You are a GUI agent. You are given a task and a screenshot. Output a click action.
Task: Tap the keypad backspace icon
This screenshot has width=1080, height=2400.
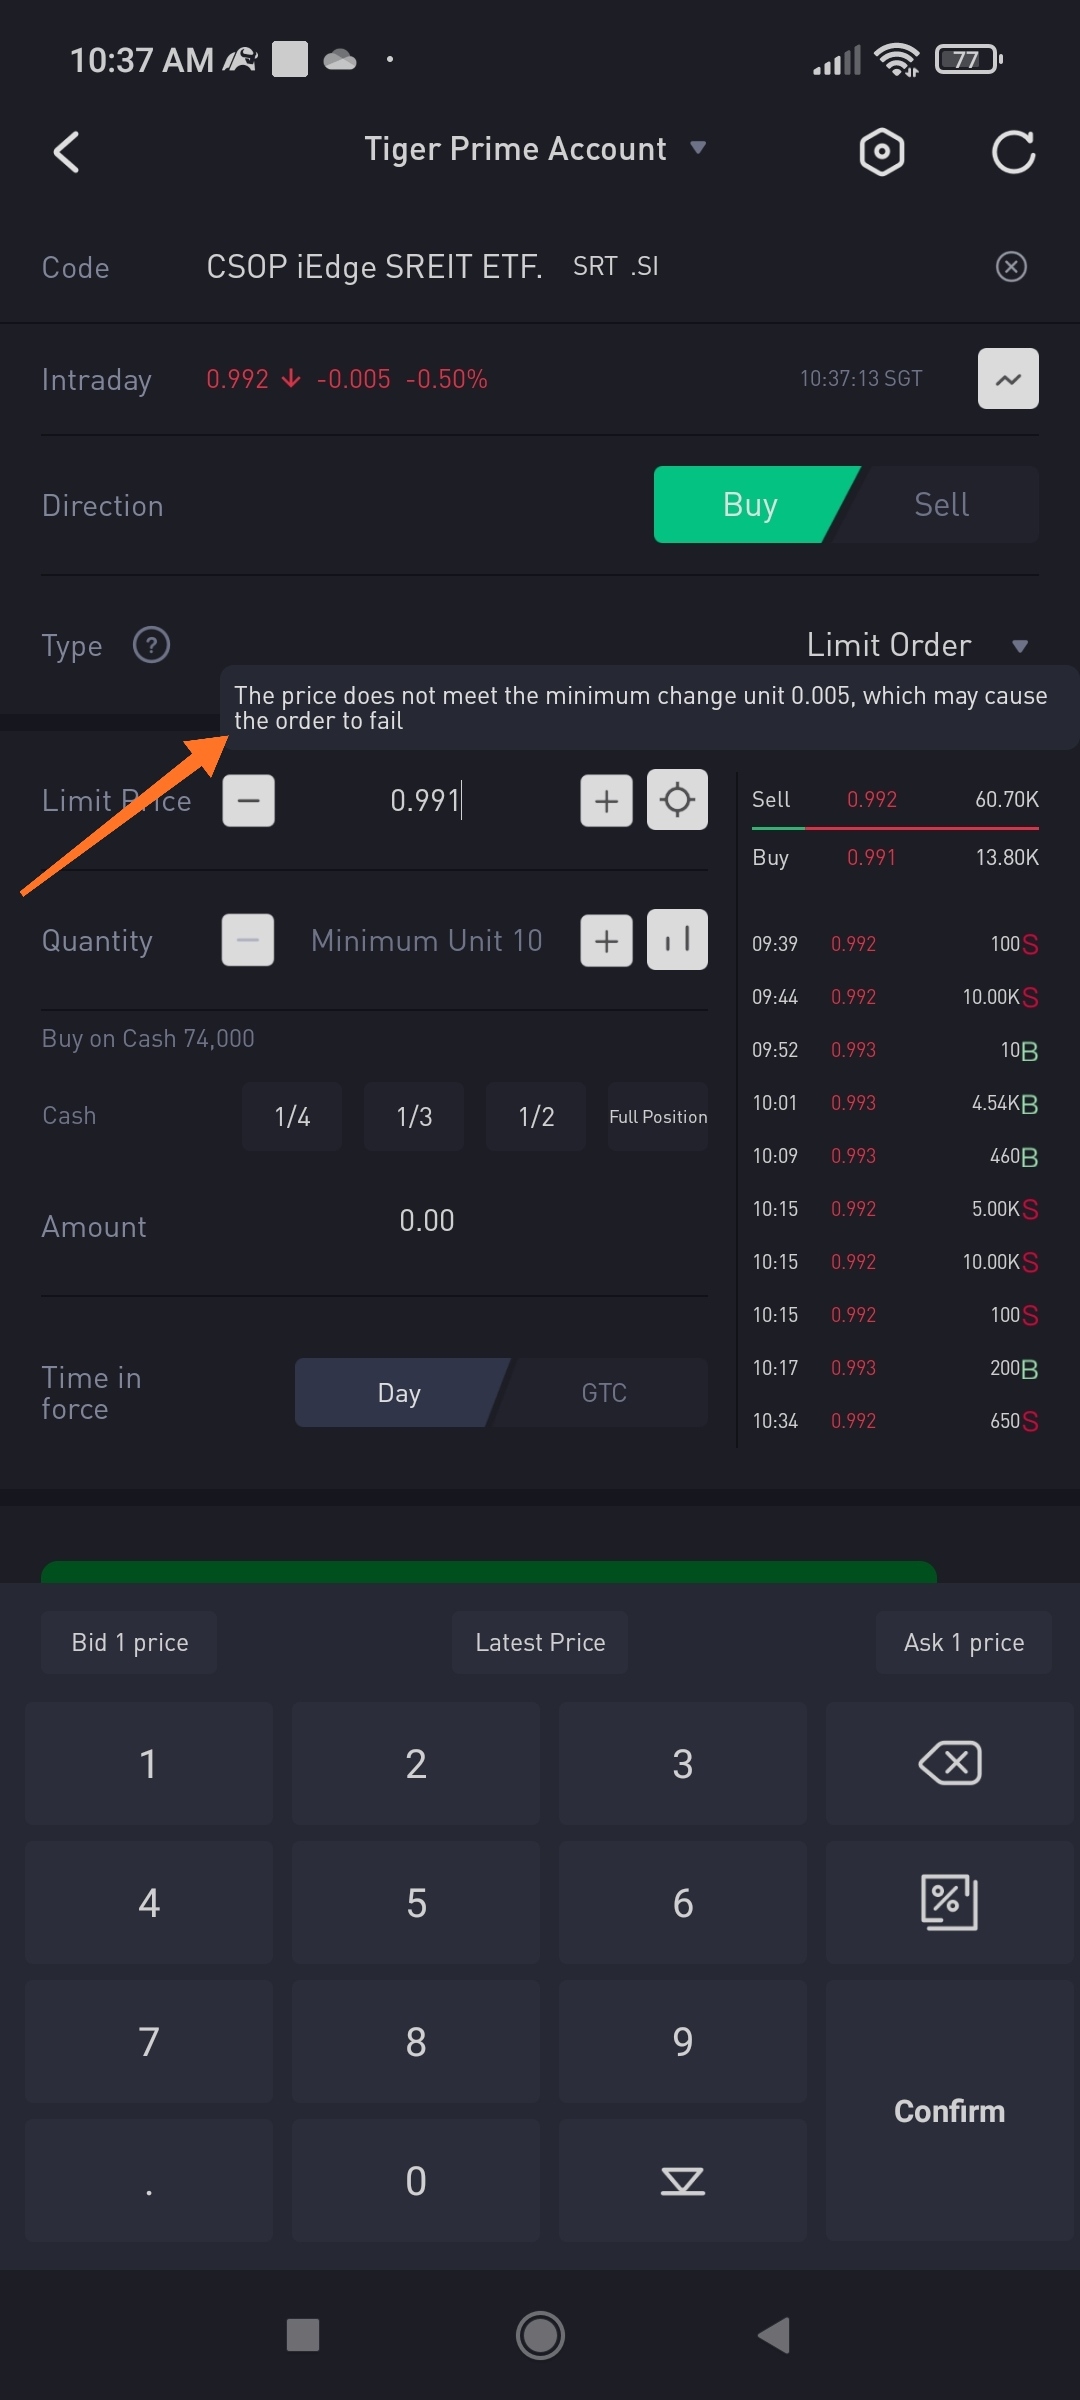coord(949,1763)
